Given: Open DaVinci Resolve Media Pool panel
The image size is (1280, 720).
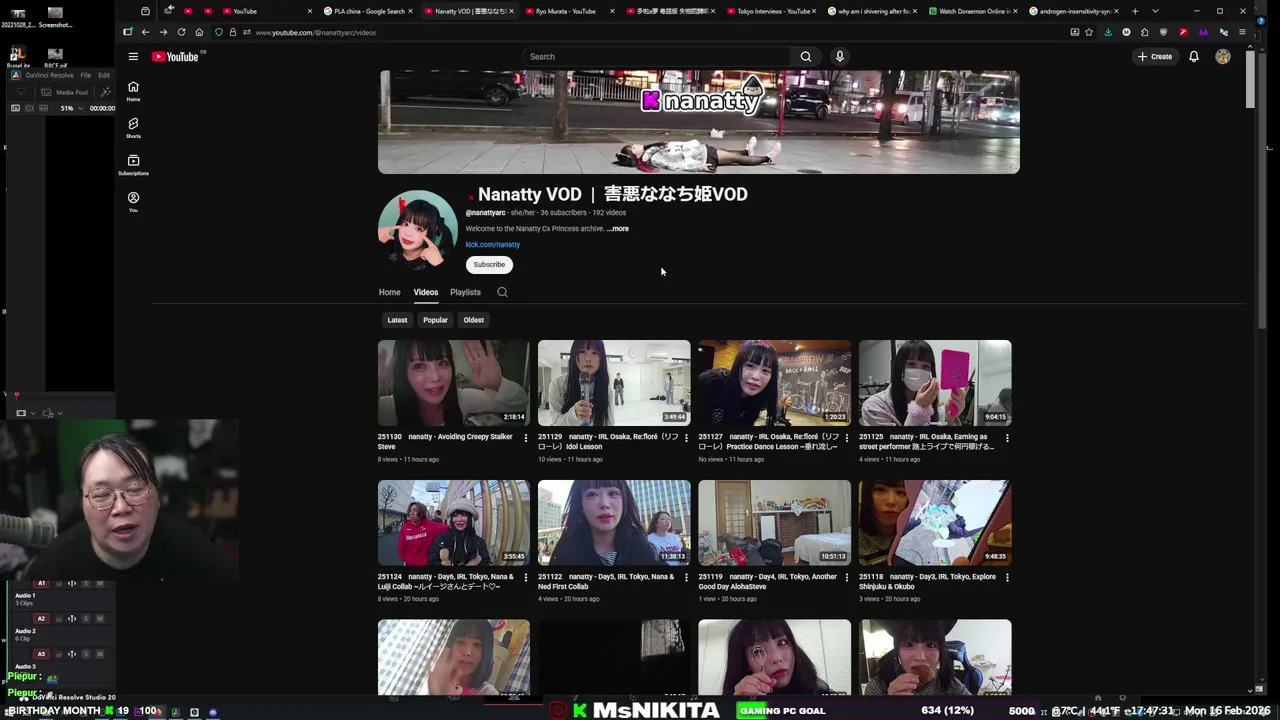Looking at the screenshot, I should tap(66, 92).
